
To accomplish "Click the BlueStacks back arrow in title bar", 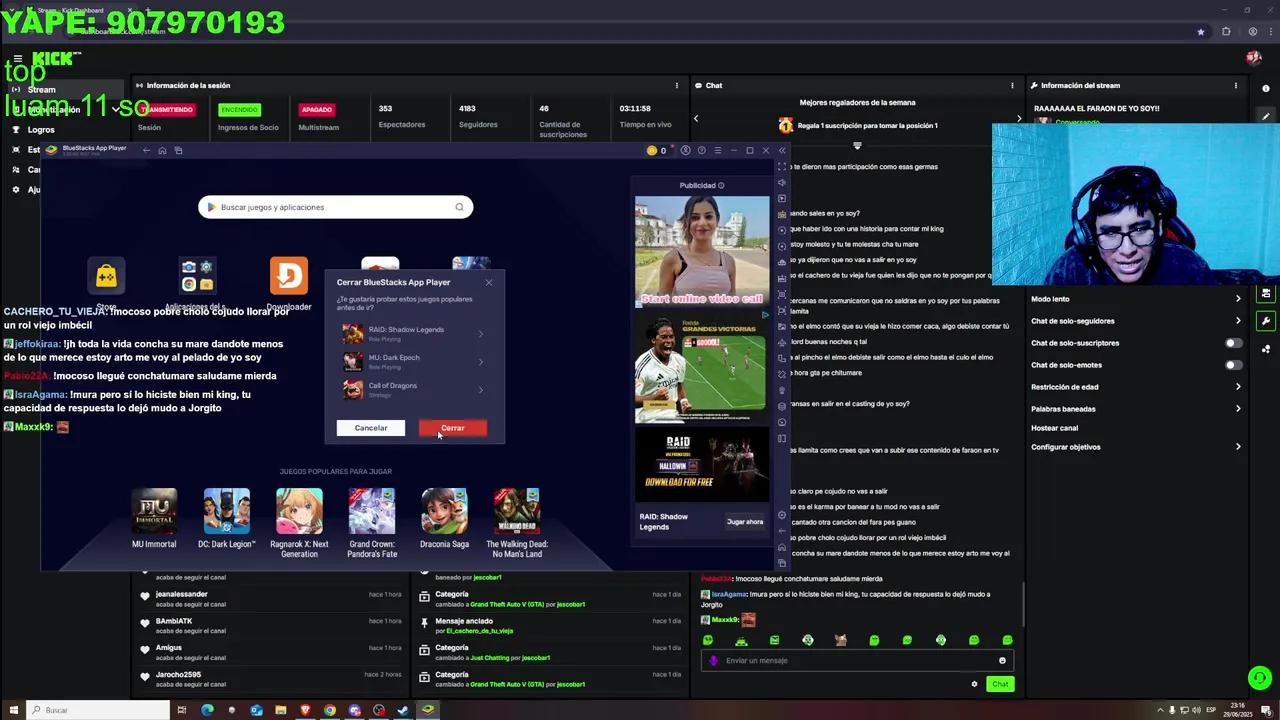I will (146, 150).
